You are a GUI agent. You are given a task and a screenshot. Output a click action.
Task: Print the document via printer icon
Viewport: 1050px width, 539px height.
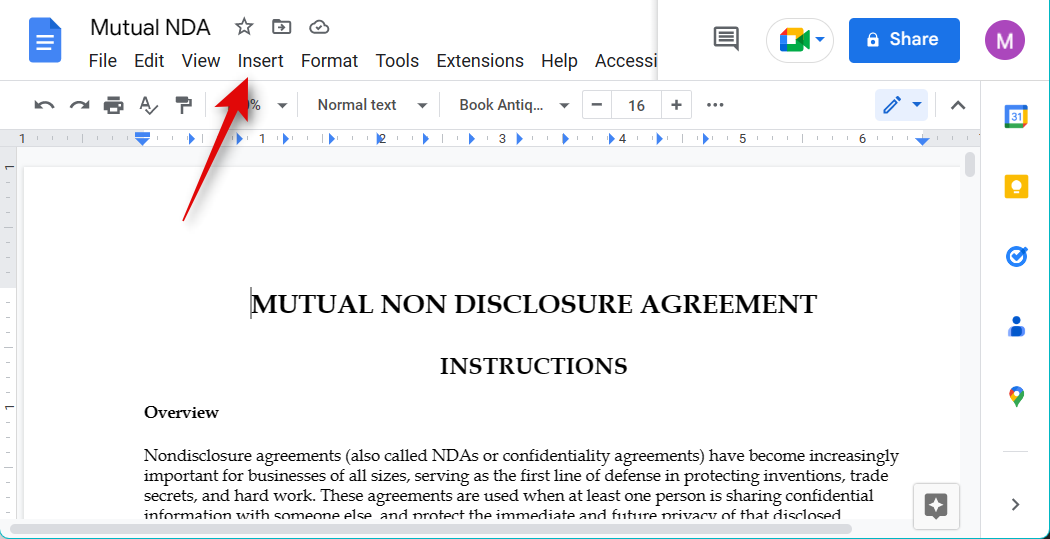(x=114, y=105)
